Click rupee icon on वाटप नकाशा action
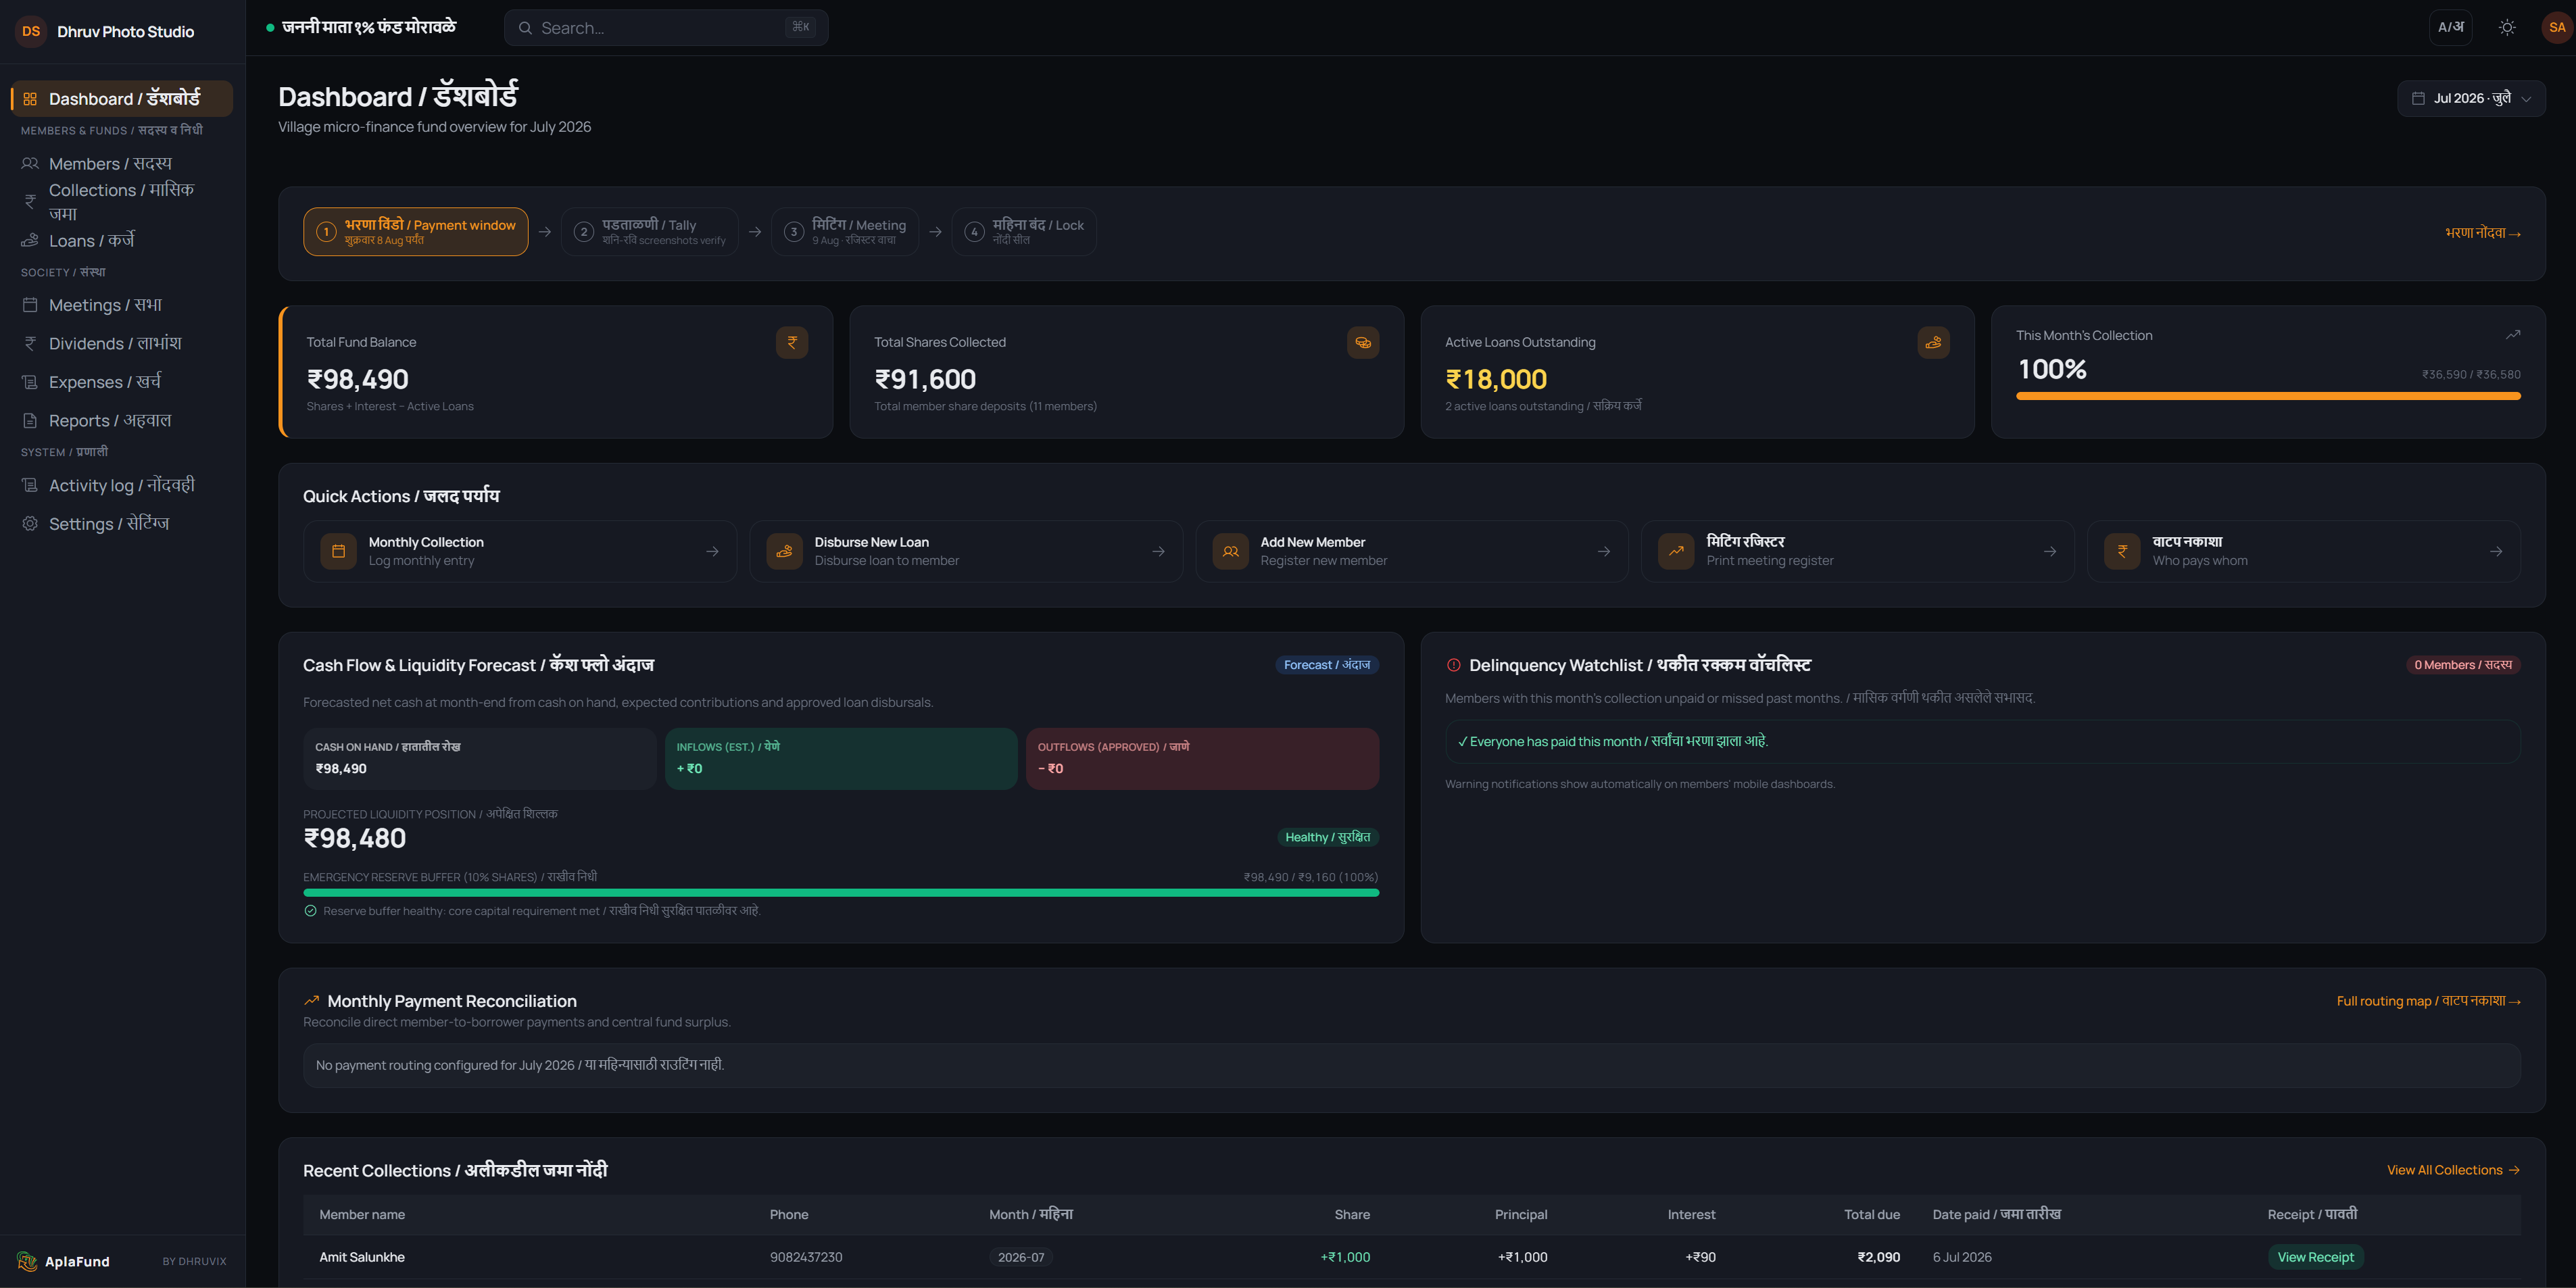Image resolution: width=2576 pixels, height=1288 pixels. pyautogui.click(x=2122, y=551)
